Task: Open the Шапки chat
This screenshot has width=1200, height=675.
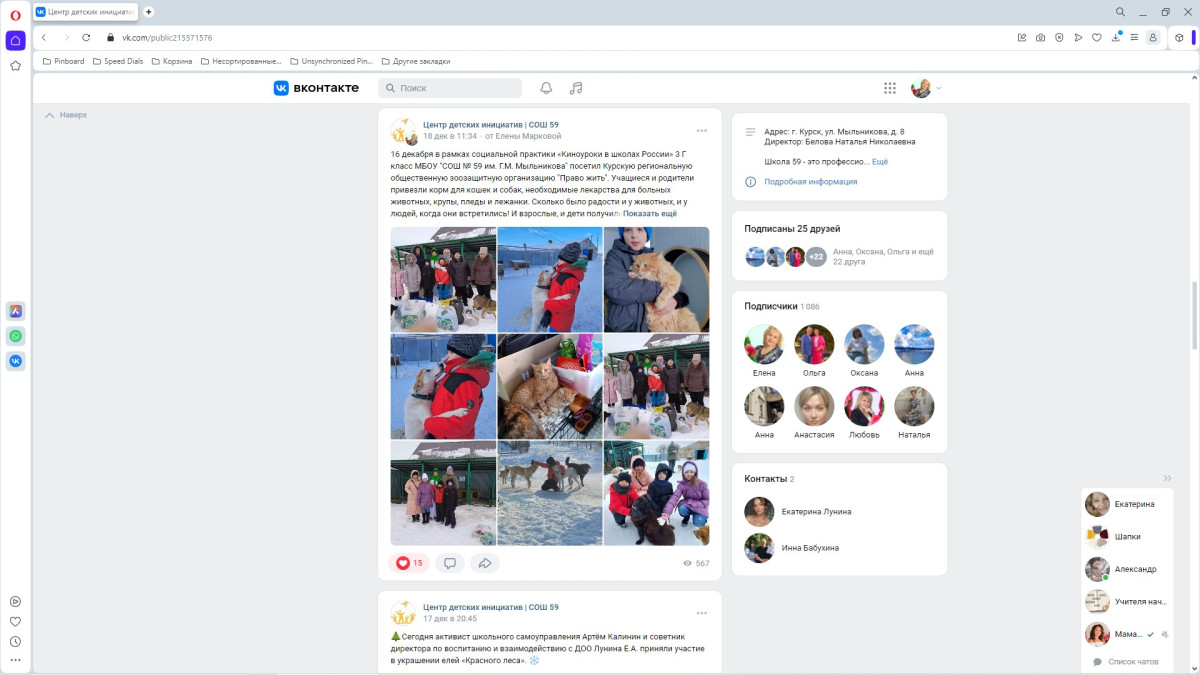Action: tap(1126, 537)
